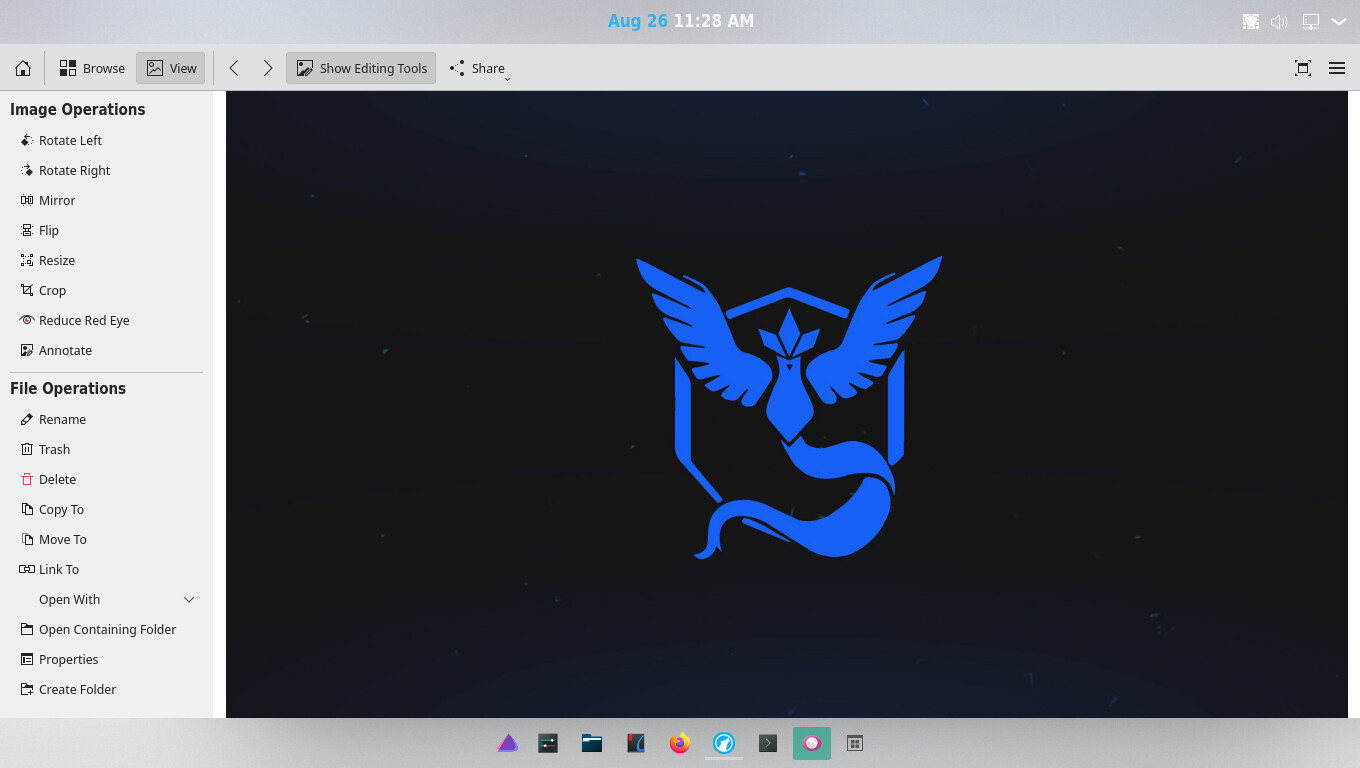The height and width of the screenshot is (768, 1360).
Task: Click the displayed Mystic logo image
Action: (787, 405)
